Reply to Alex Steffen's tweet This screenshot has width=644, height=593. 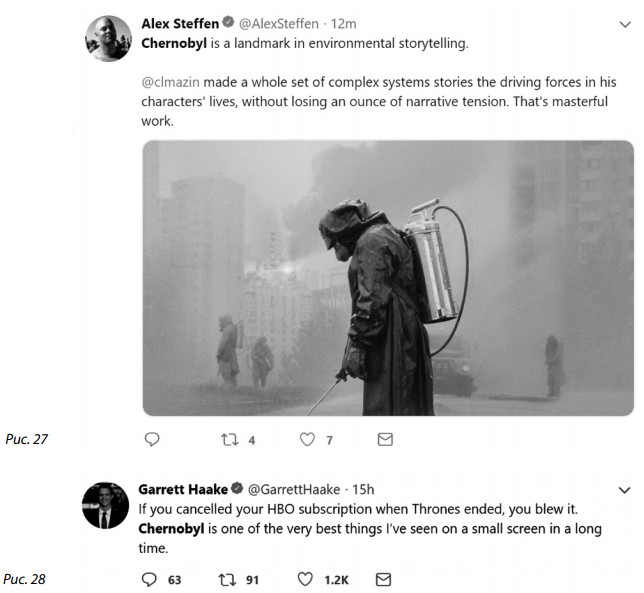152,439
